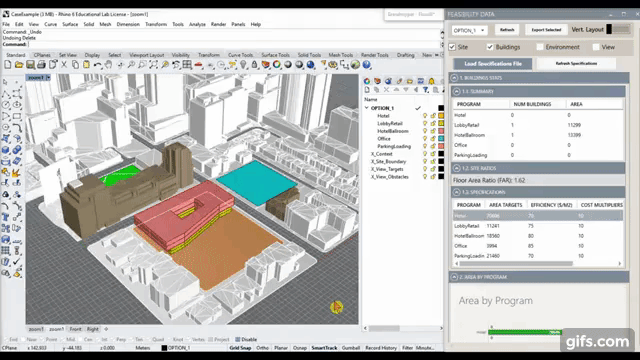Click the Office layer cyan color swatch

(x=441, y=139)
